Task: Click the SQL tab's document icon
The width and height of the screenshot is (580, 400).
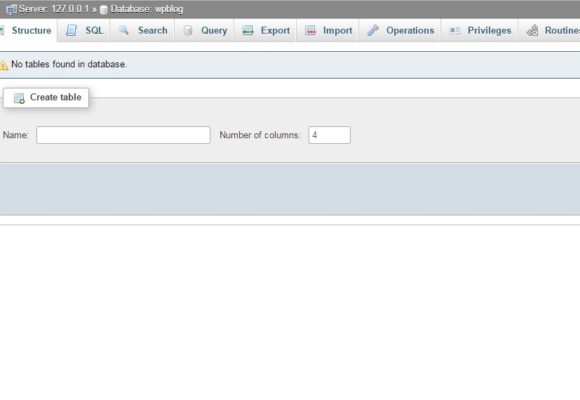Action: (71, 30)
